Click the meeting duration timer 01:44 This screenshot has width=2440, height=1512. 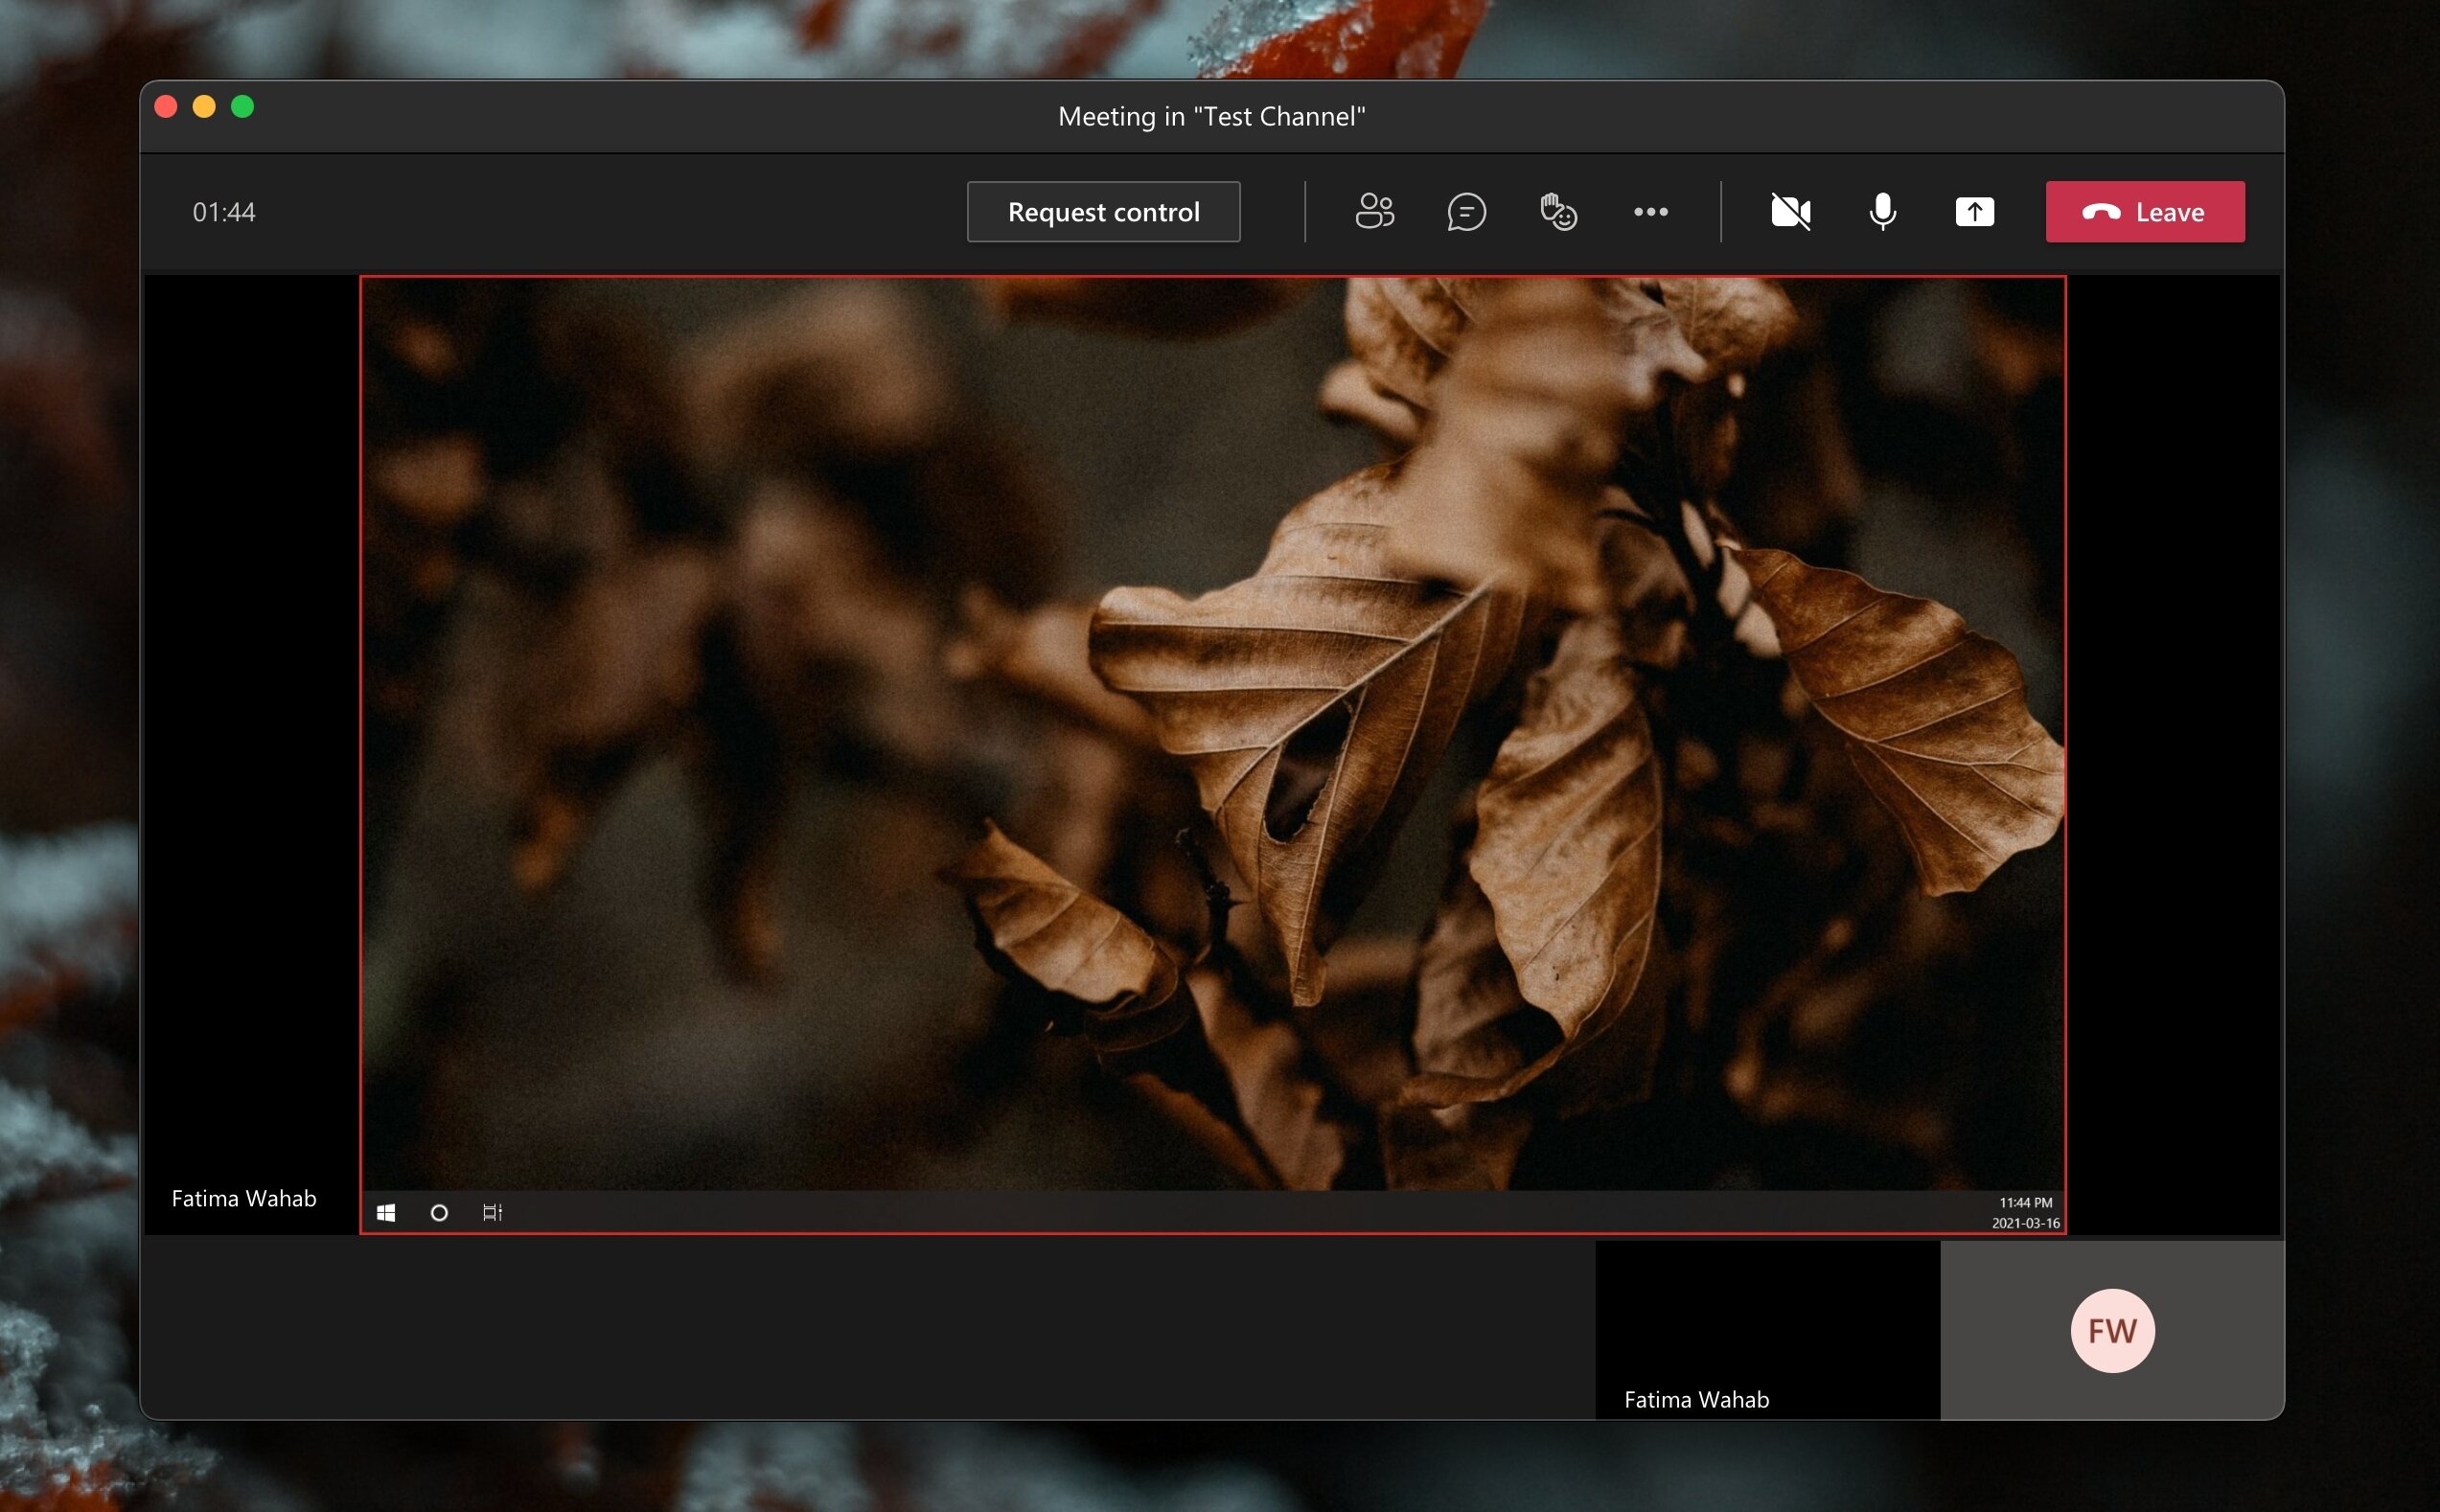pos(224,211)
